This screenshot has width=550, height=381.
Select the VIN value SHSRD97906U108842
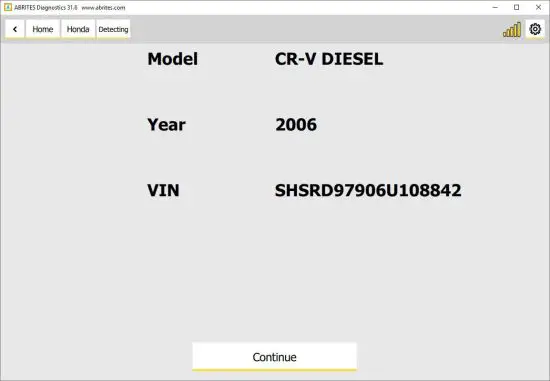(x=368, y=190)
